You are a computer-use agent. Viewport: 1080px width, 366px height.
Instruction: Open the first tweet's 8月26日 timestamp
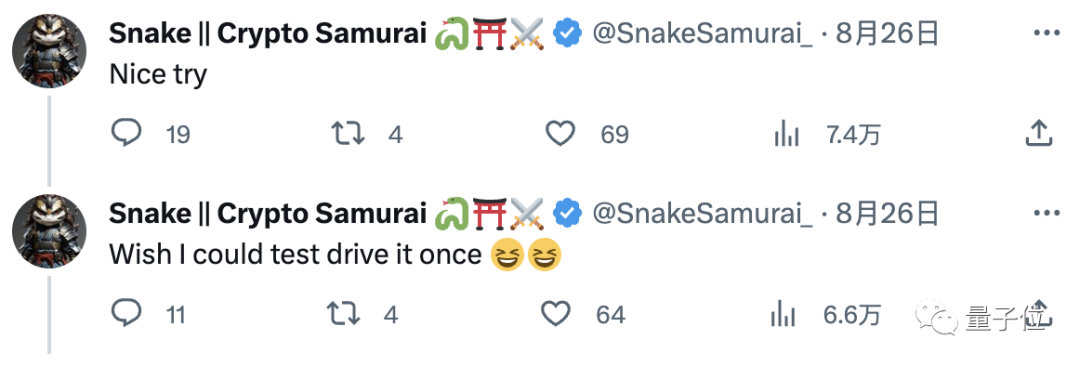[888, 33]
